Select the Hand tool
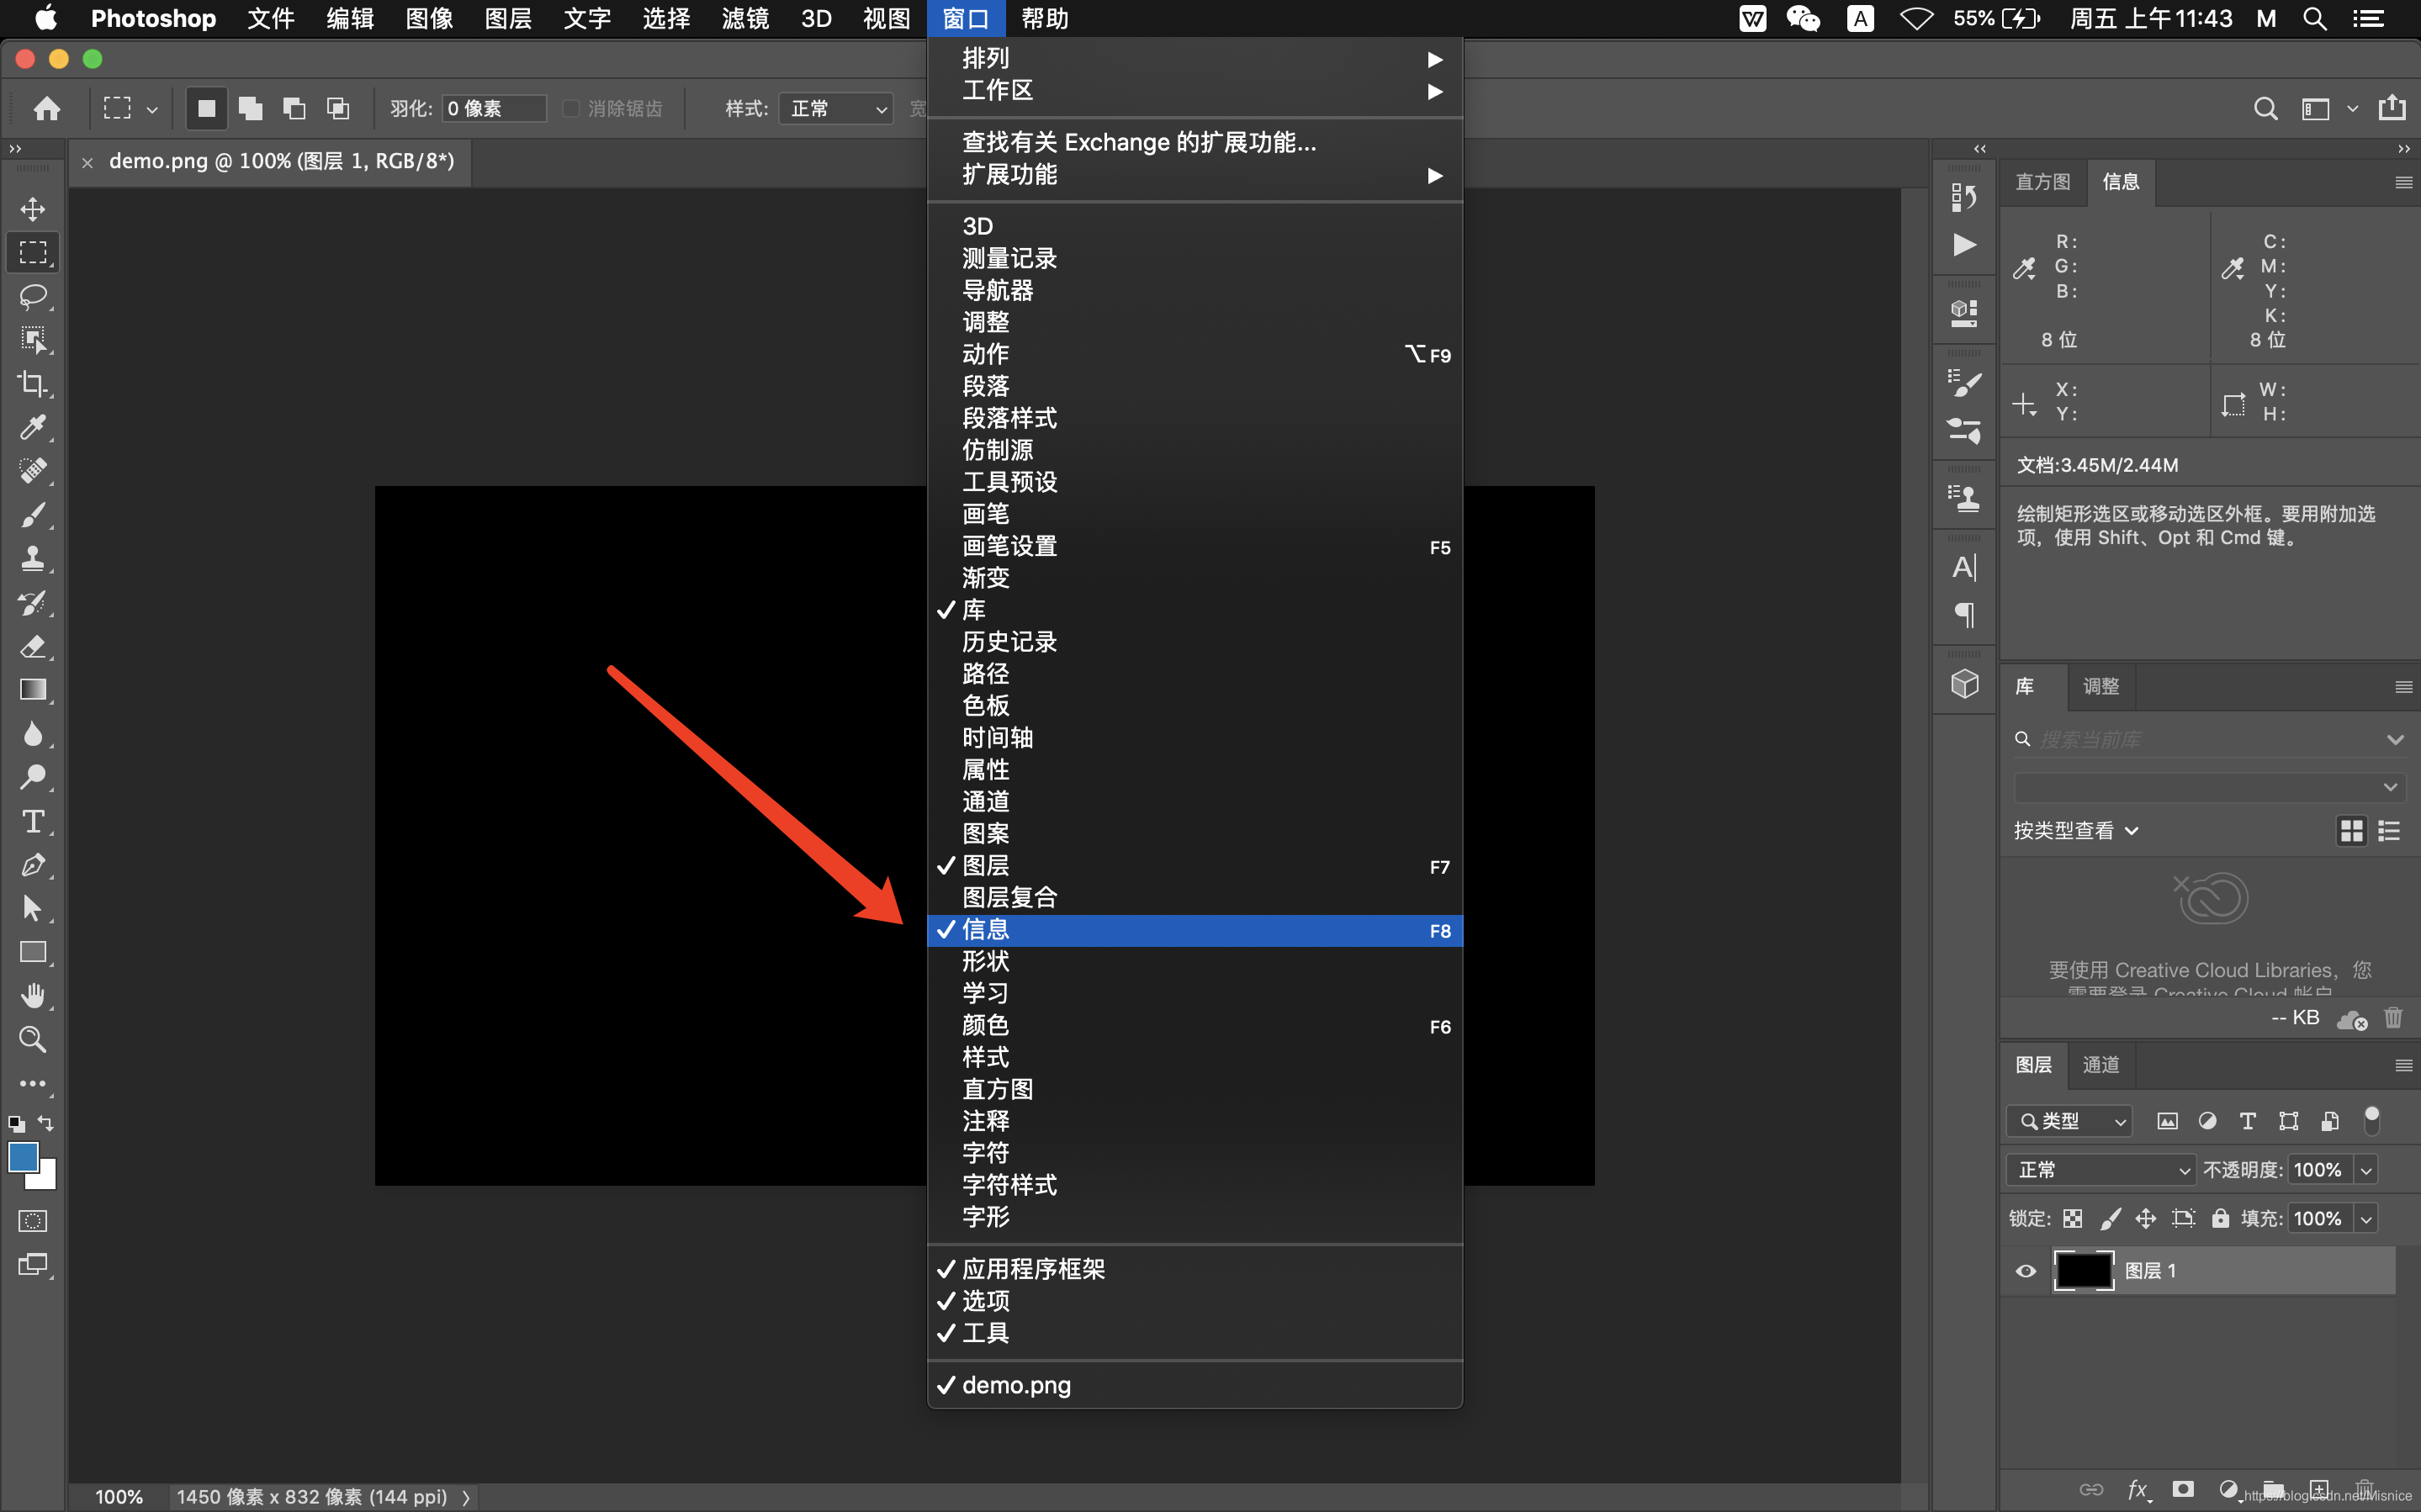Viewport: 2421px width, 1512px height. point(33,995)
